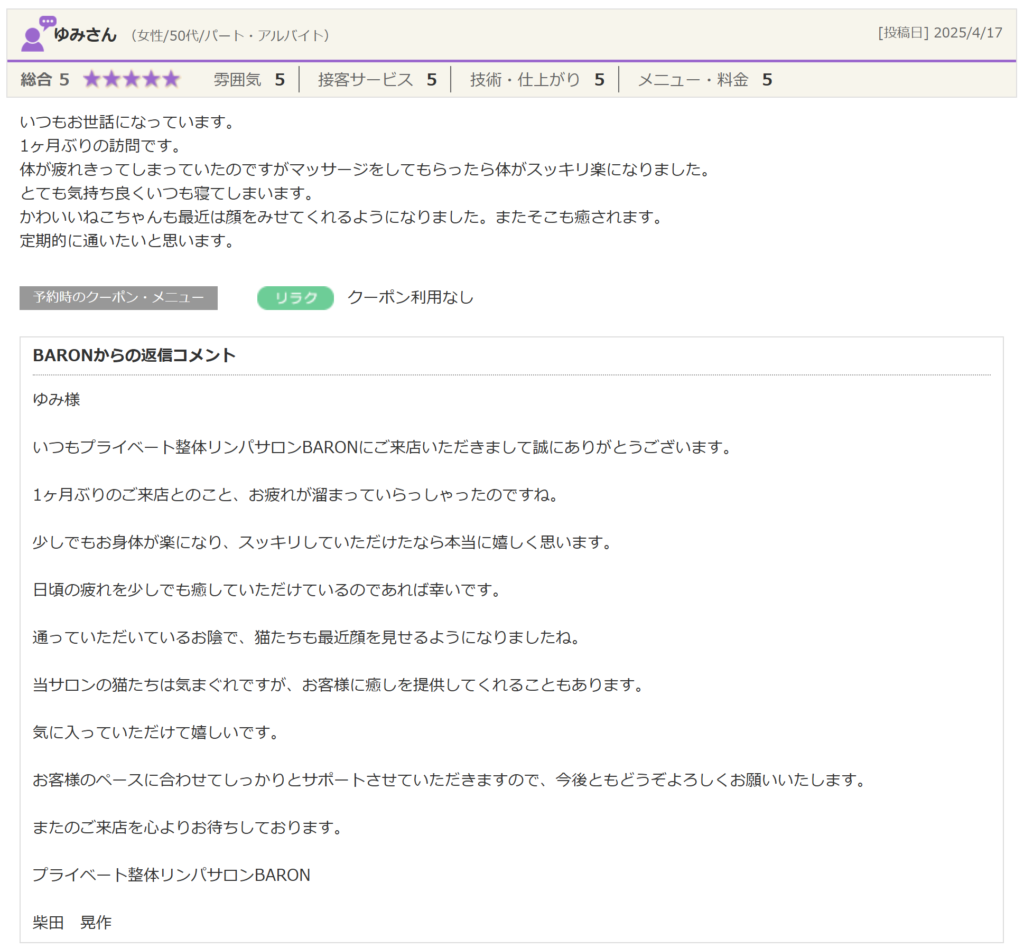1024x949 pixels.
Task: Click the 総合 5 overall score
Action: (45, 80)
